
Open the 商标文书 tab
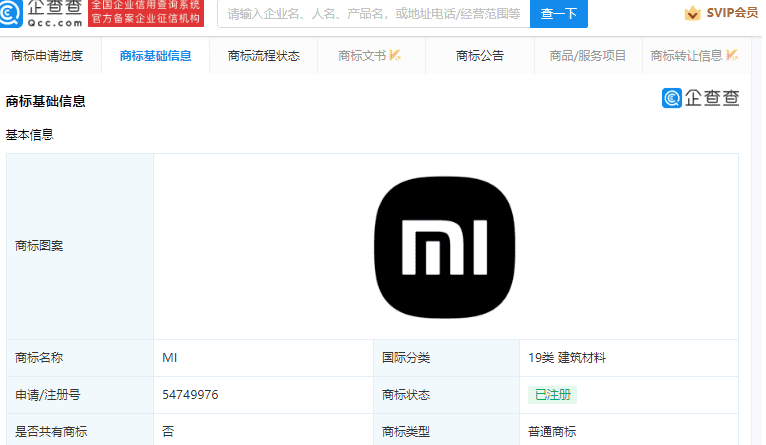370,56
